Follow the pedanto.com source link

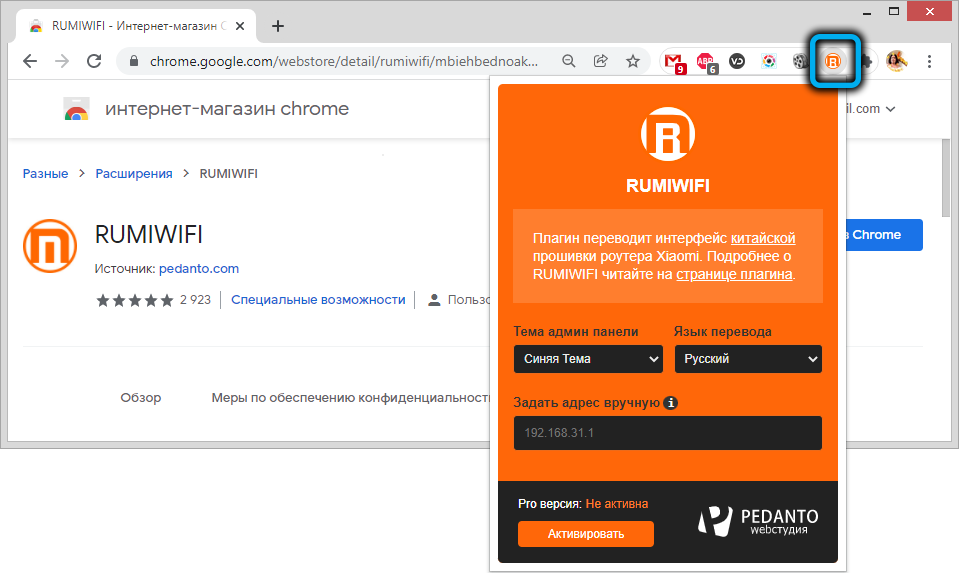point(198,269)
